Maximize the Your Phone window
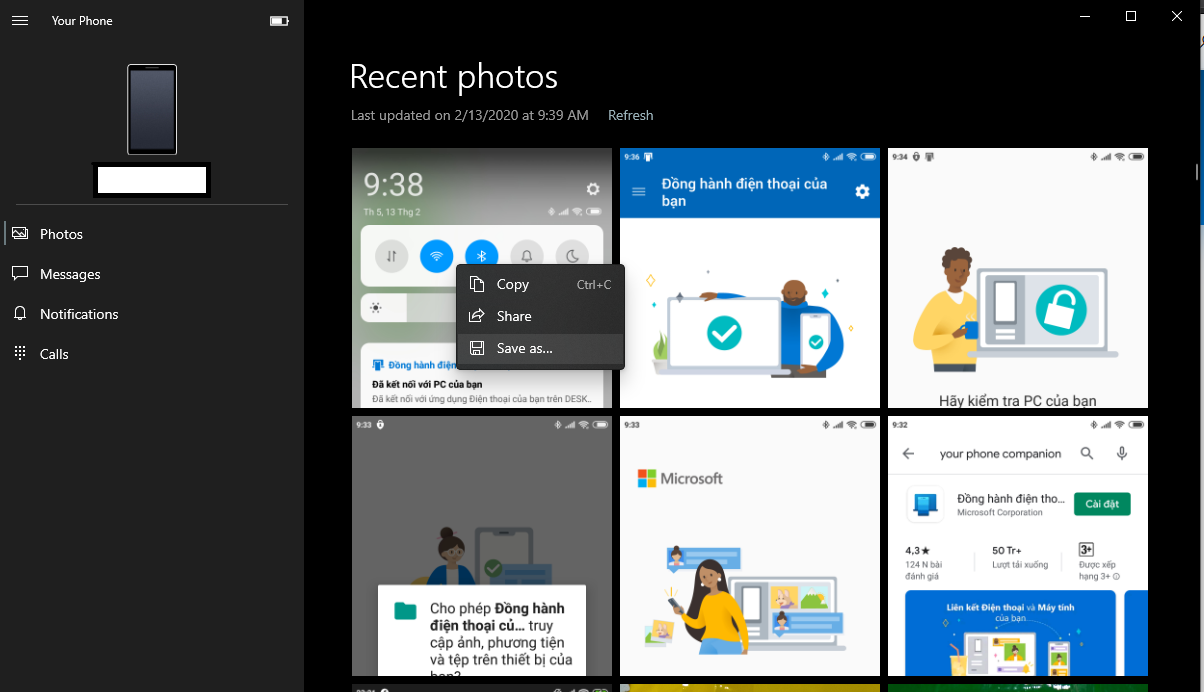 coord(1131,16)
